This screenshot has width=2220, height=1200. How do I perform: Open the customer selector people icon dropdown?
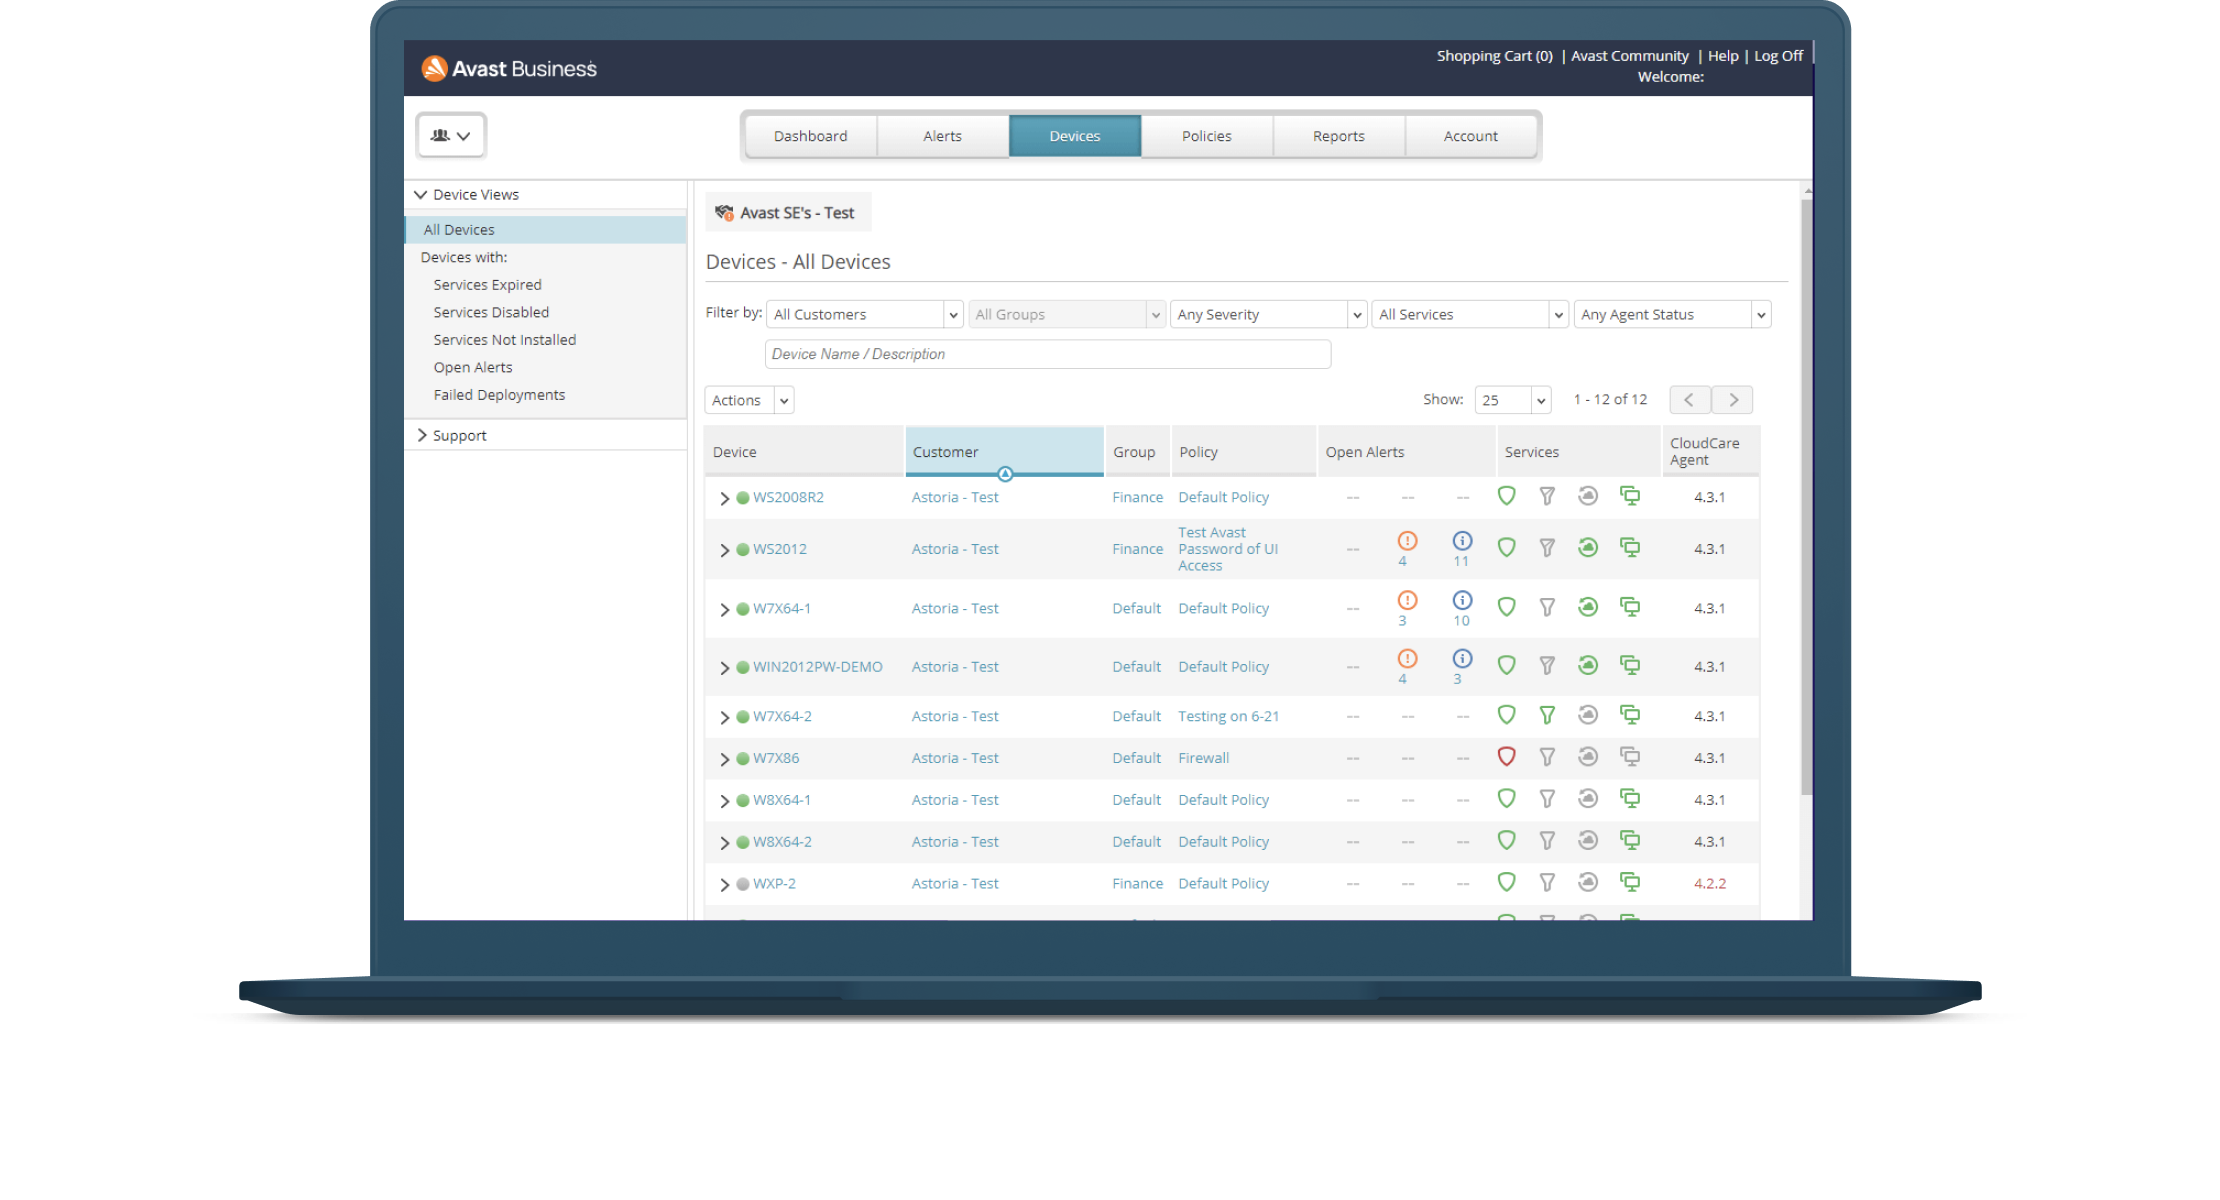[x=451, y=135]
